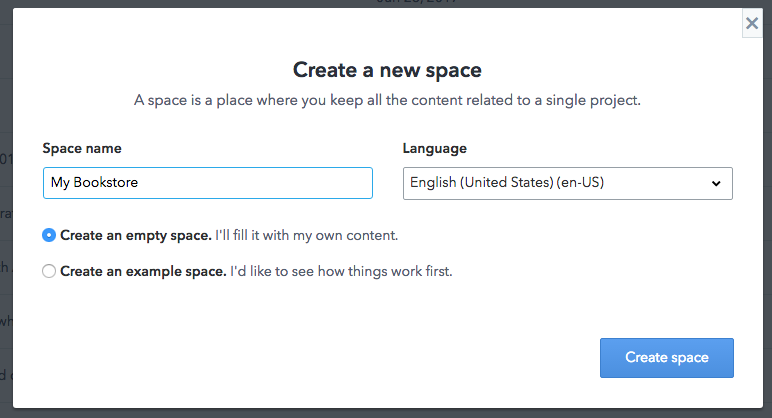Click the 'Create a new space' heading
The height and width of the screenshot is (418, 772).
[x=387, y=70]
